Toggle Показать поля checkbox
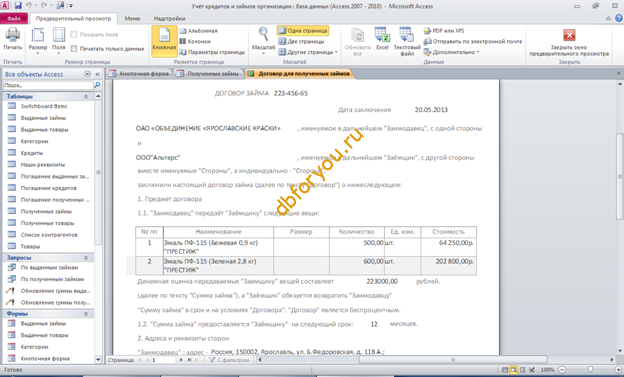Screen dimensions: 624x377 pyautogui.click(x=74, y=35)
